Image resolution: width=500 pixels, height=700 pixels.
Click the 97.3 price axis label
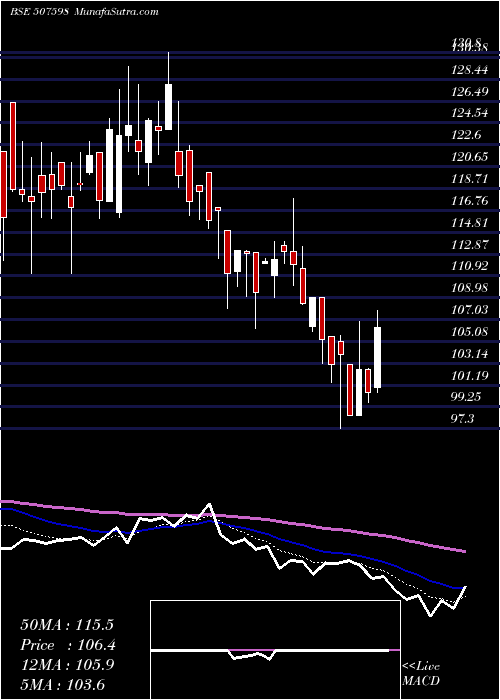pos(463,419)
